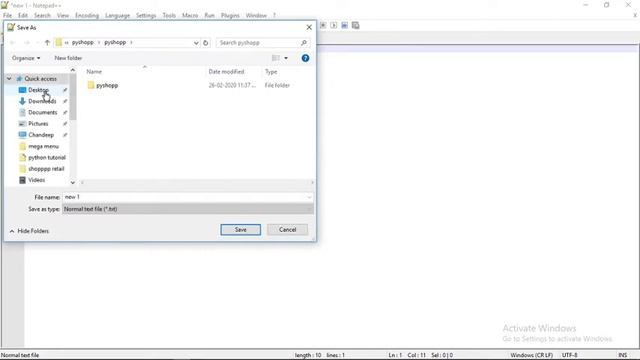Click the New folder button
The width and height of the screenshot is (640, 360).
click(68, 58)
